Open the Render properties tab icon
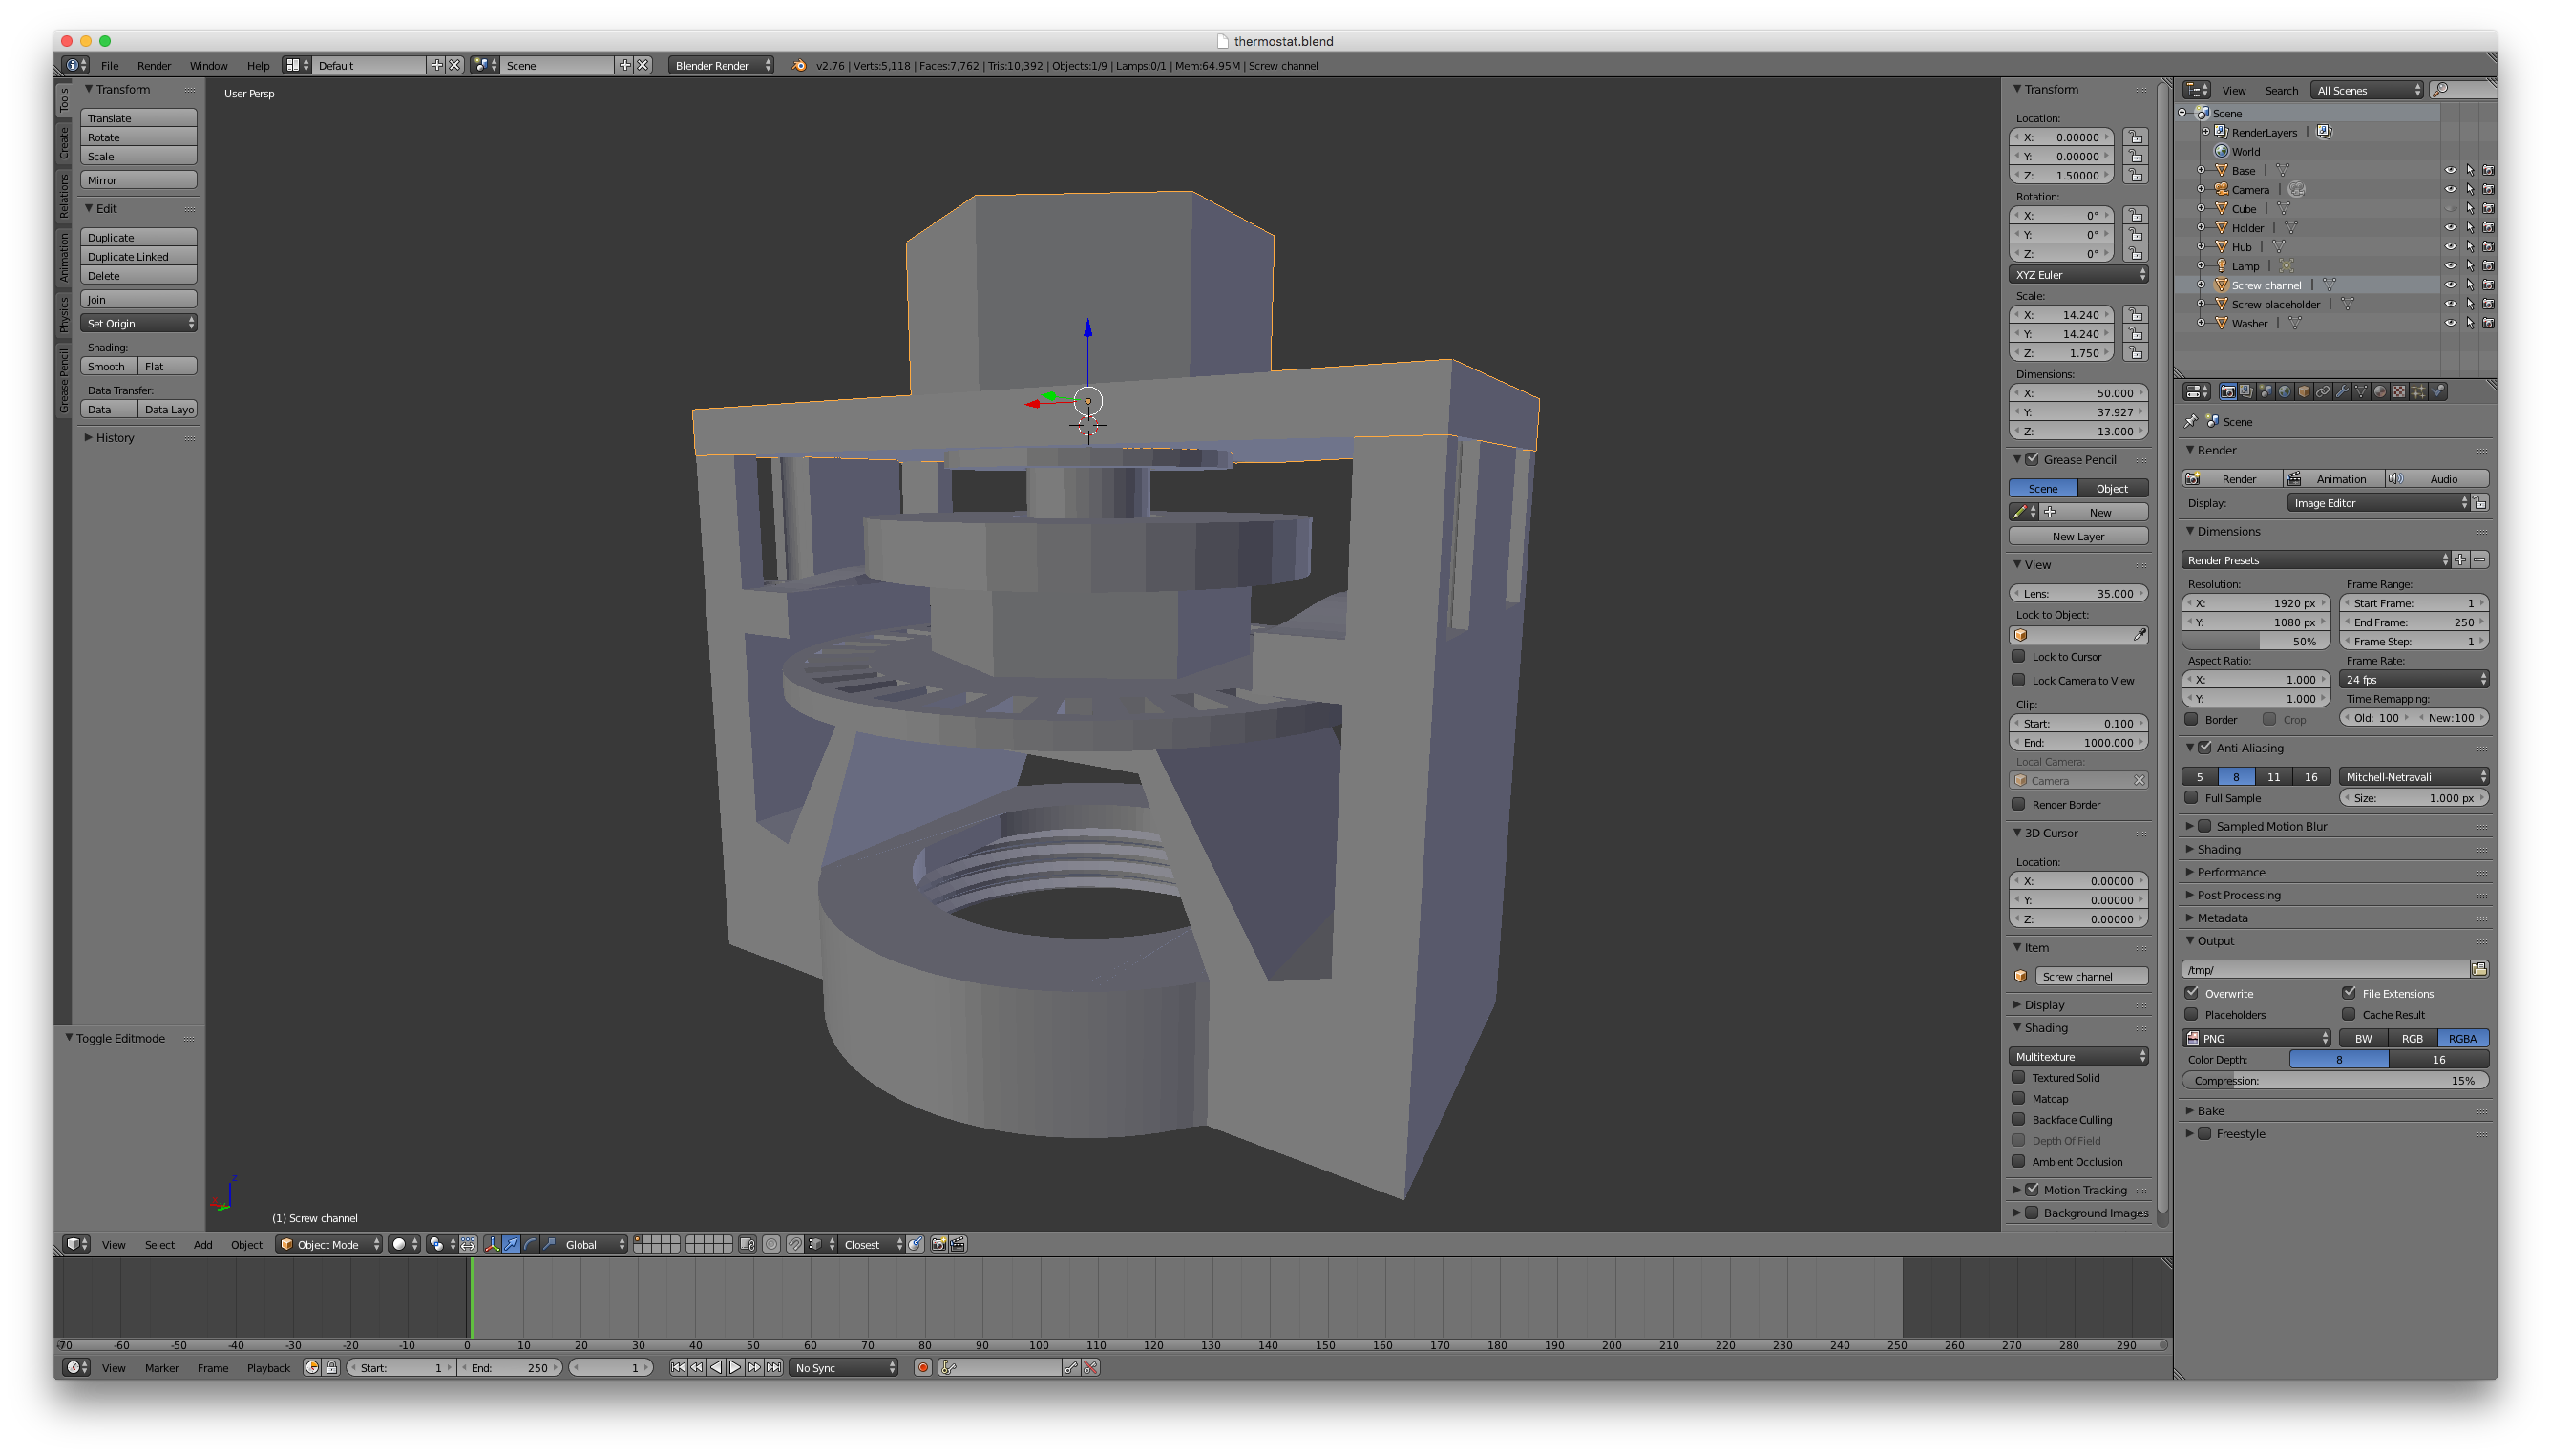This screenshot has height=1456, width=2551. (2227, 392)
